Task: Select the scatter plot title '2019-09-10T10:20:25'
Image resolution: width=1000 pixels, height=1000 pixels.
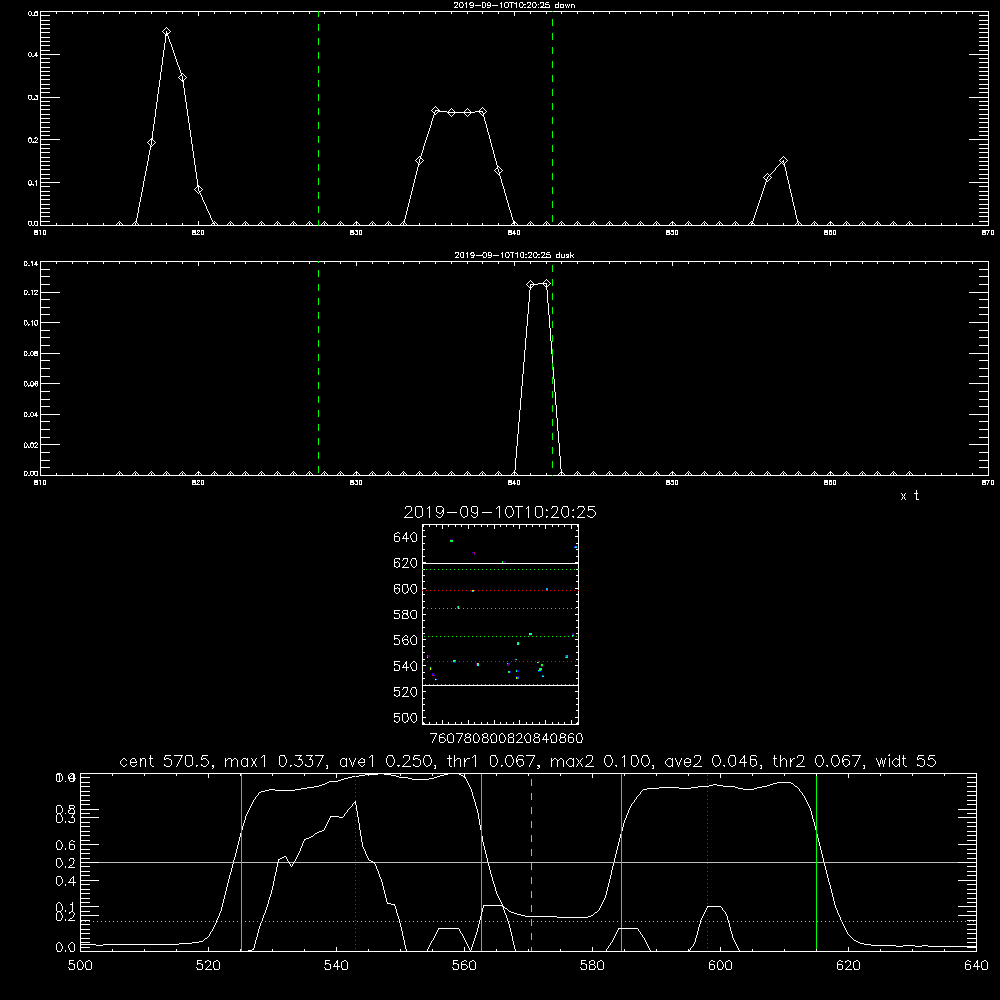Action: click(500, 512)
